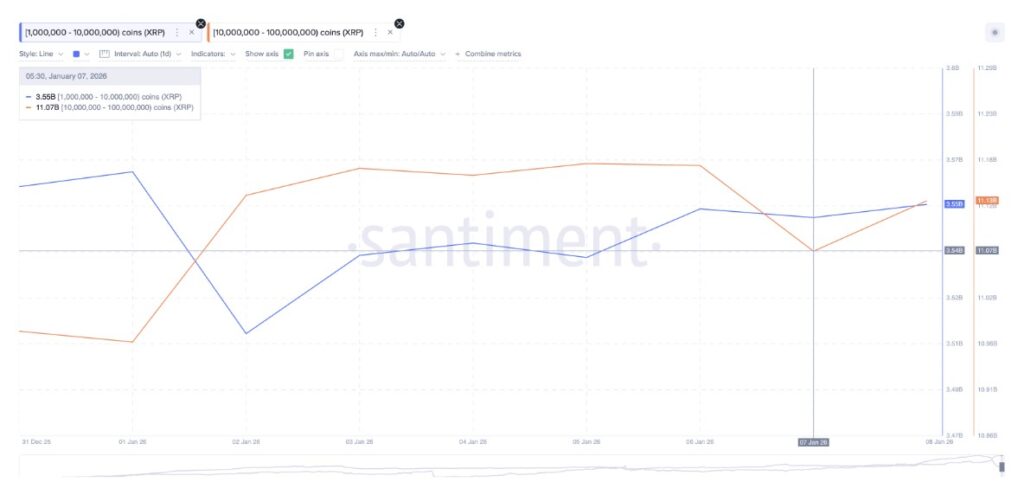
Task: Click the bottom timeline navigator handle
Action: pyautogui.click(x=1001, y=465)
